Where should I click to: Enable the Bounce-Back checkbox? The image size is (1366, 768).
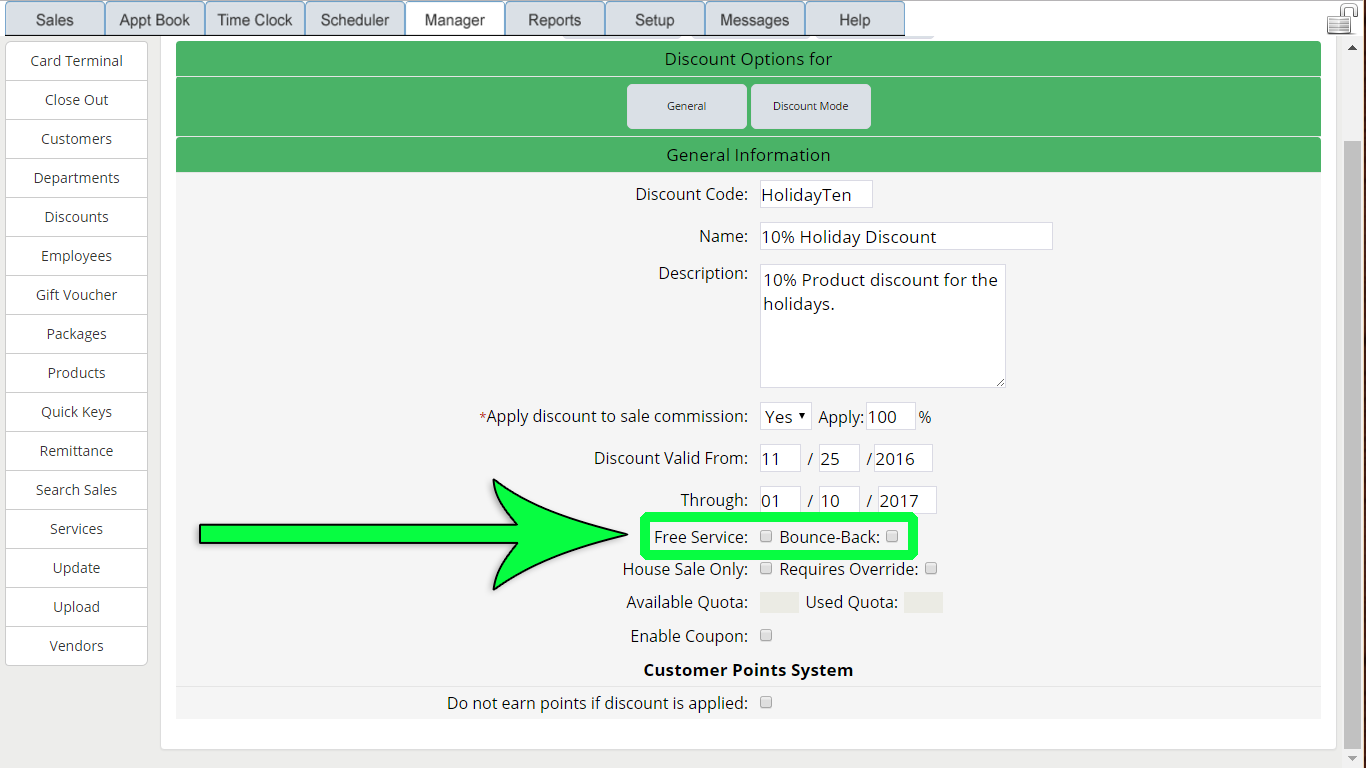coord(892,537)
